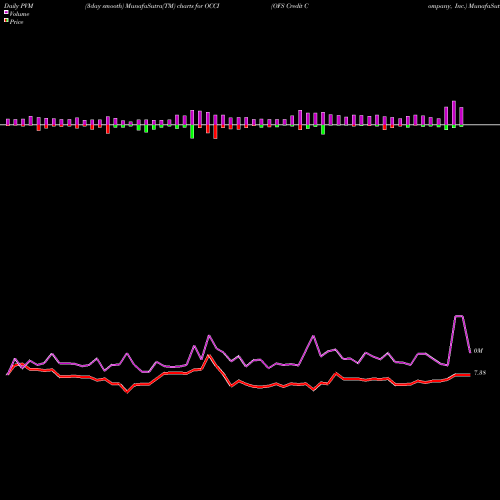500x500 pixels.
Task: Click the '7.88' price value label
Action: pos(480,373)
